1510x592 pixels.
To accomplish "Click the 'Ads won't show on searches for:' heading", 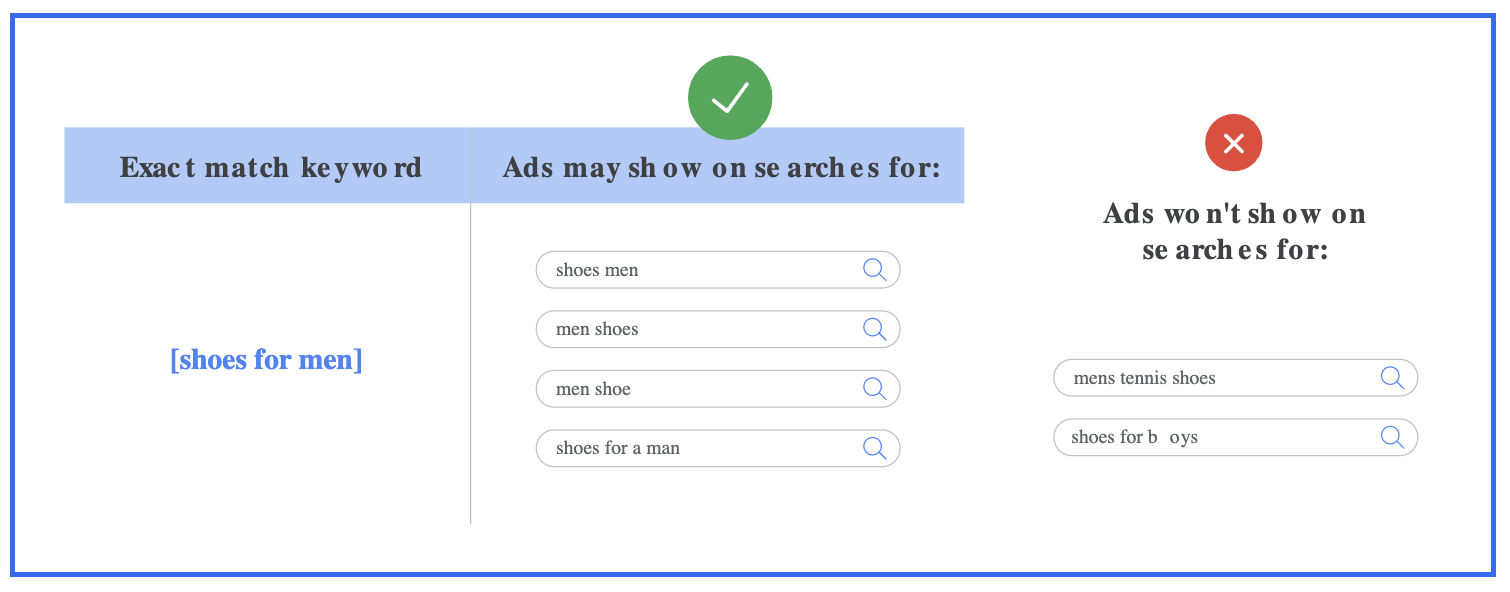I will click(x=1235, y=231).
